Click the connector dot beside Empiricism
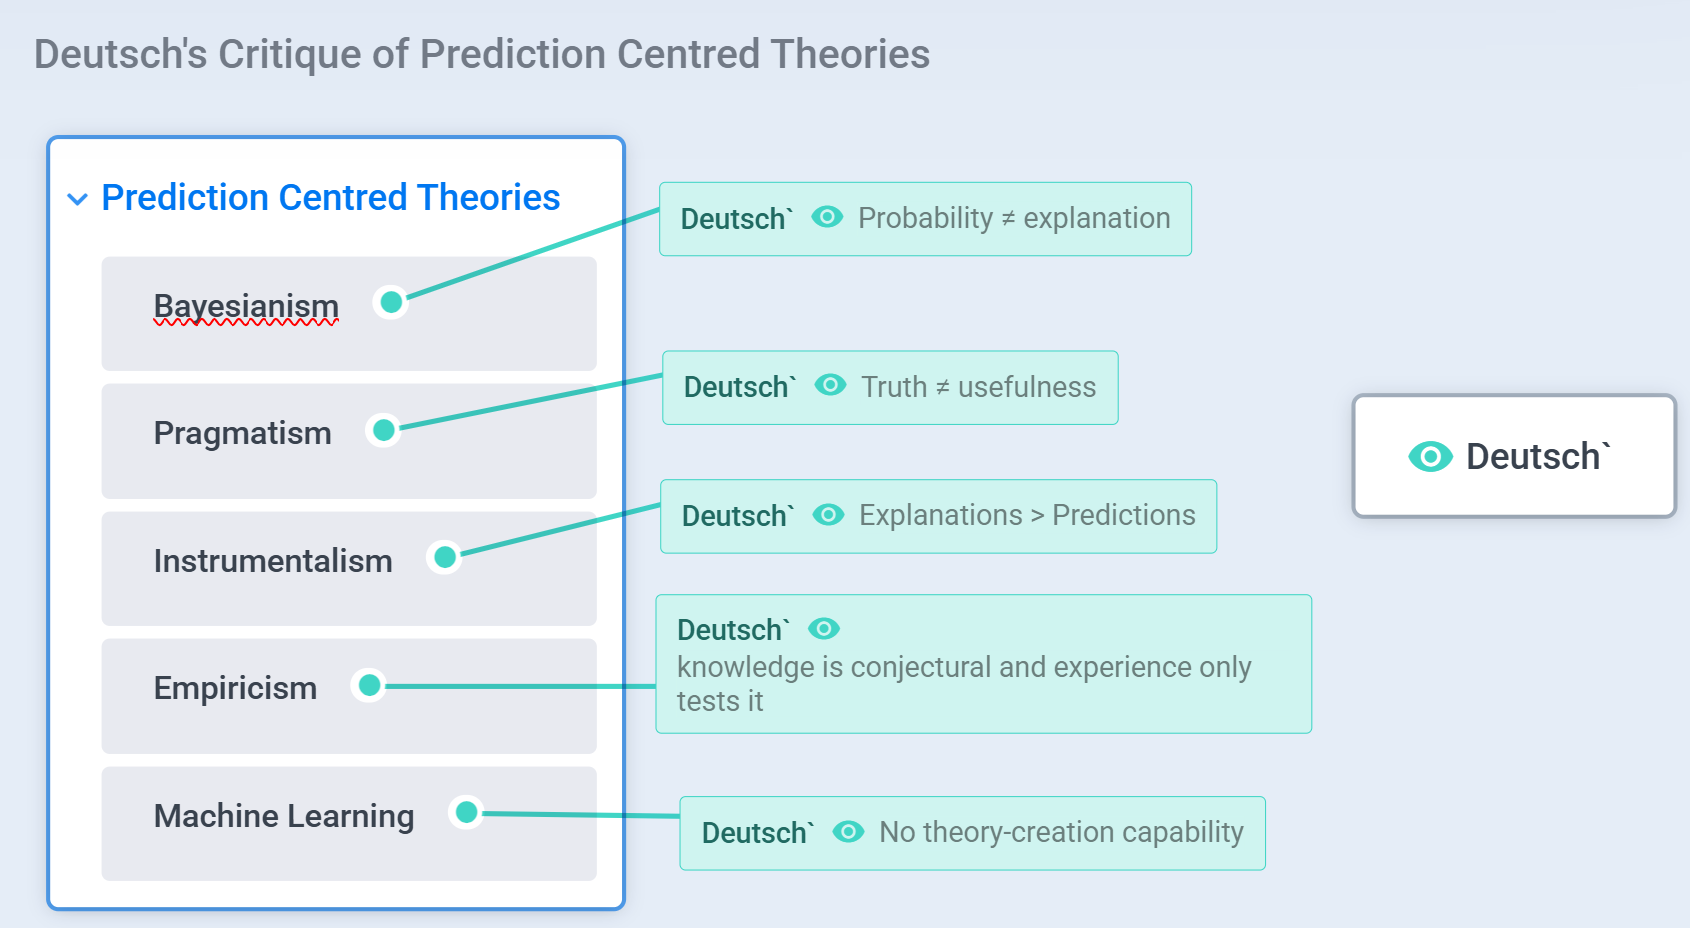Image resolution: width=1690 pixels, height=928 pixels. (369, 685)
